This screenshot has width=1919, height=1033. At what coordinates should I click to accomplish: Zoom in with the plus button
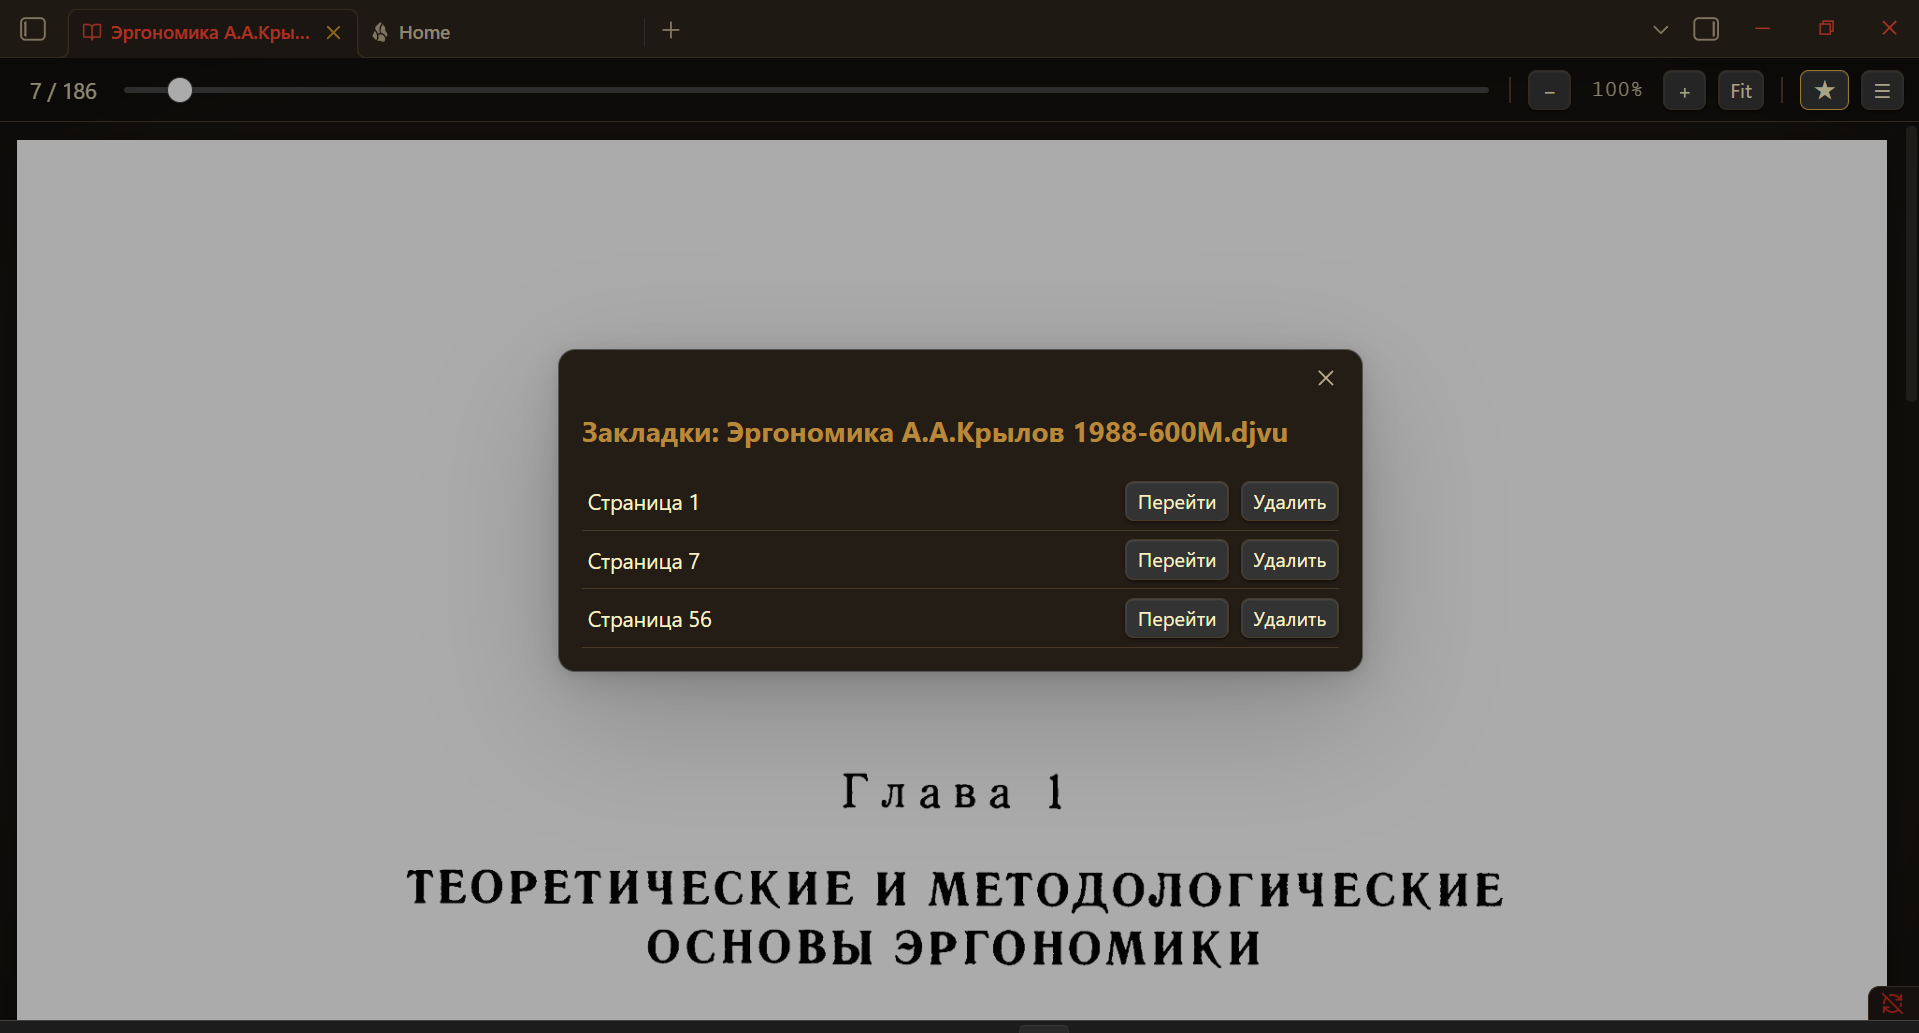[x=1684, y=91]
